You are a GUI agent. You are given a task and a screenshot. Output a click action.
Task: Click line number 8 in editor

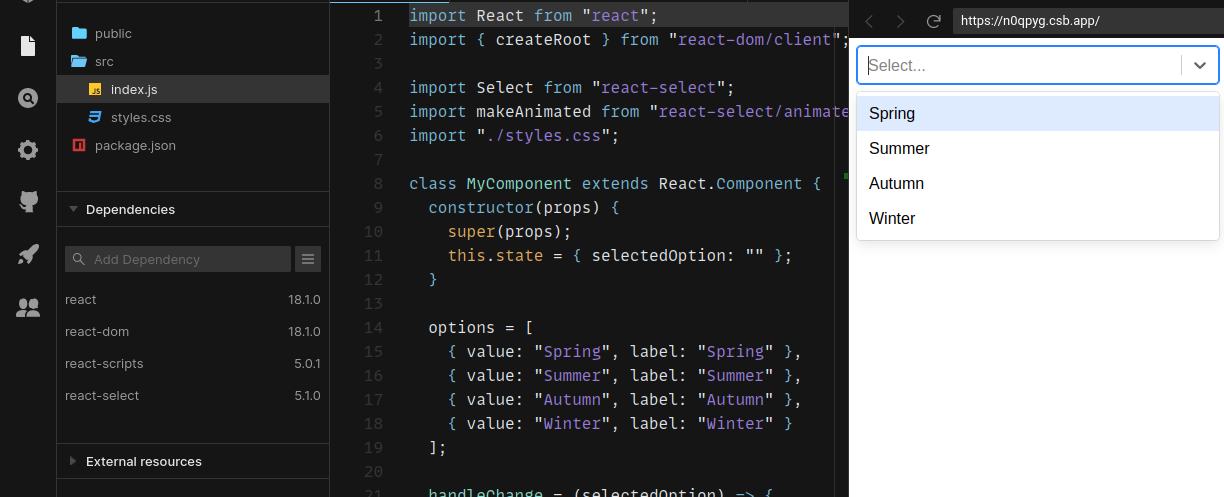click(x=377, y=184)
